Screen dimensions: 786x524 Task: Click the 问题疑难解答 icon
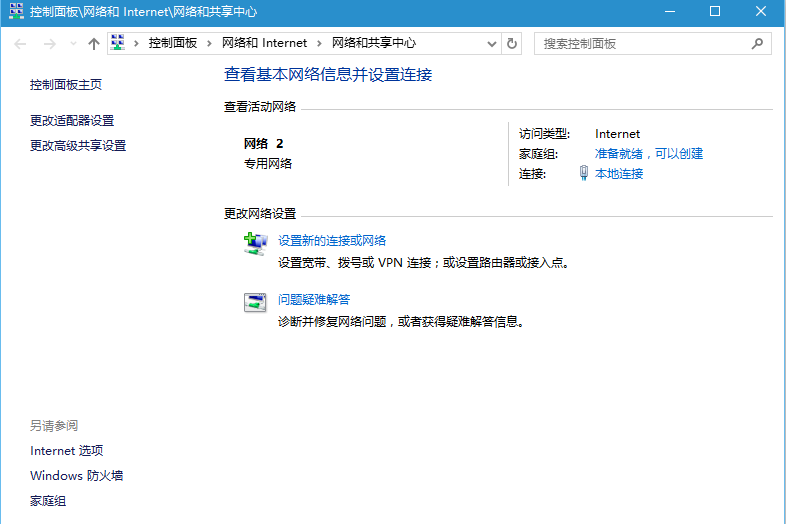(256, 302)
